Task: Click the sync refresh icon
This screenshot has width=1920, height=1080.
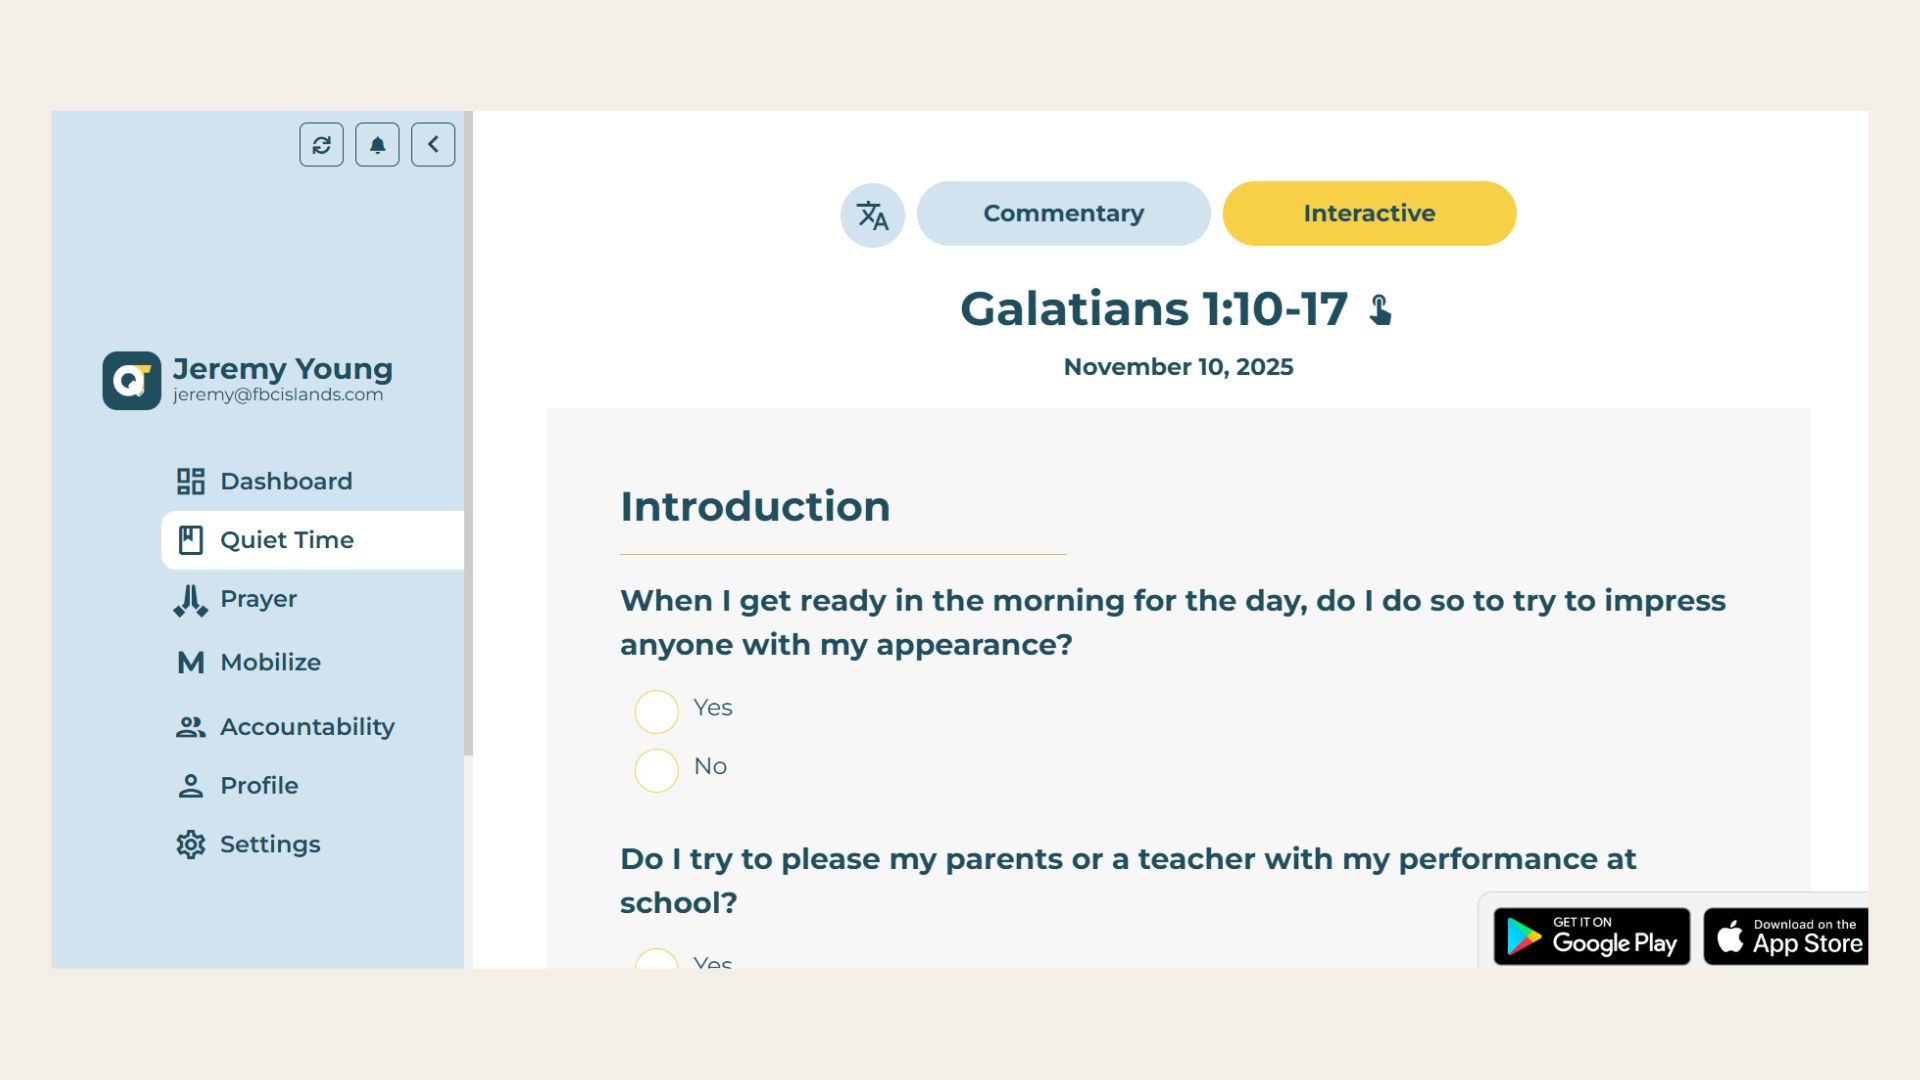Action: coord(321,145)
